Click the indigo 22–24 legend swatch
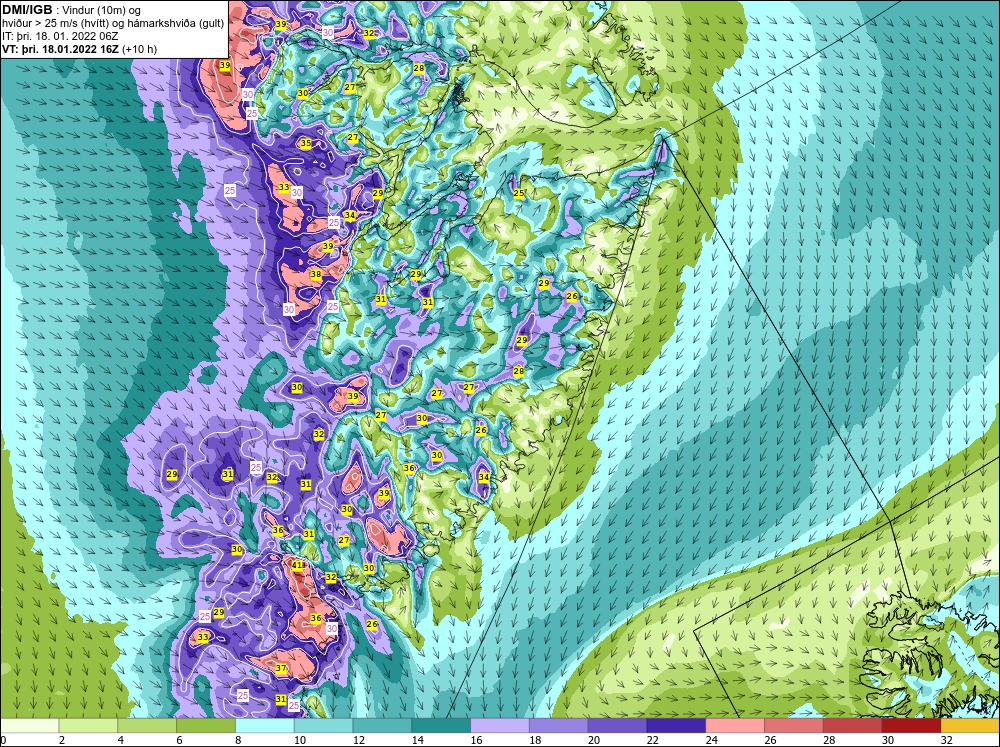This screenshot has width=1000, height=747. [x=676, y=725]
